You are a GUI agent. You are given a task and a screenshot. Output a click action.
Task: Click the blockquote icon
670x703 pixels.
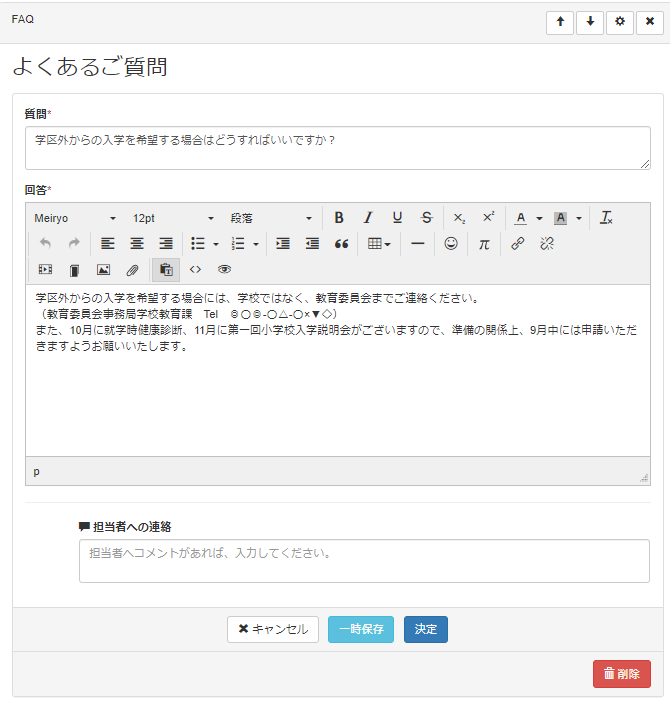pos(341,243)
